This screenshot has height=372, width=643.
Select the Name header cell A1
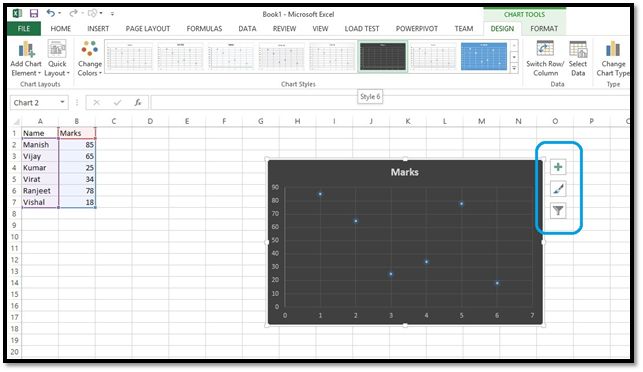pos(40,133)
